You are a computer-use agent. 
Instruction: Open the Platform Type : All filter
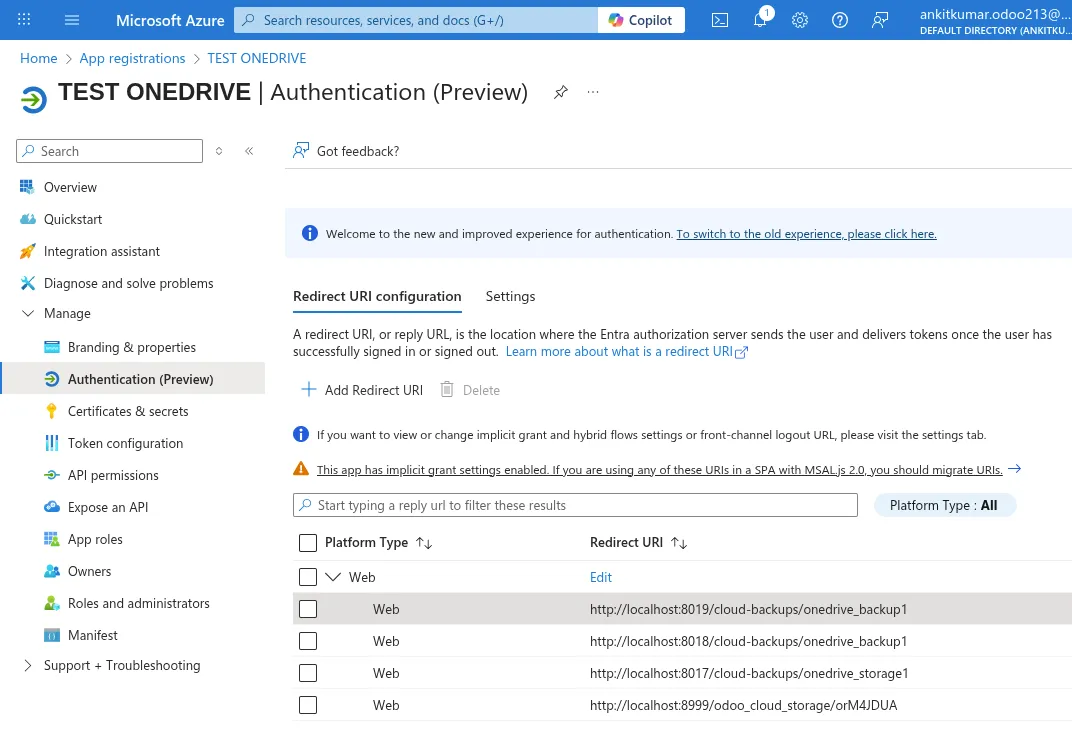point(944,505)
